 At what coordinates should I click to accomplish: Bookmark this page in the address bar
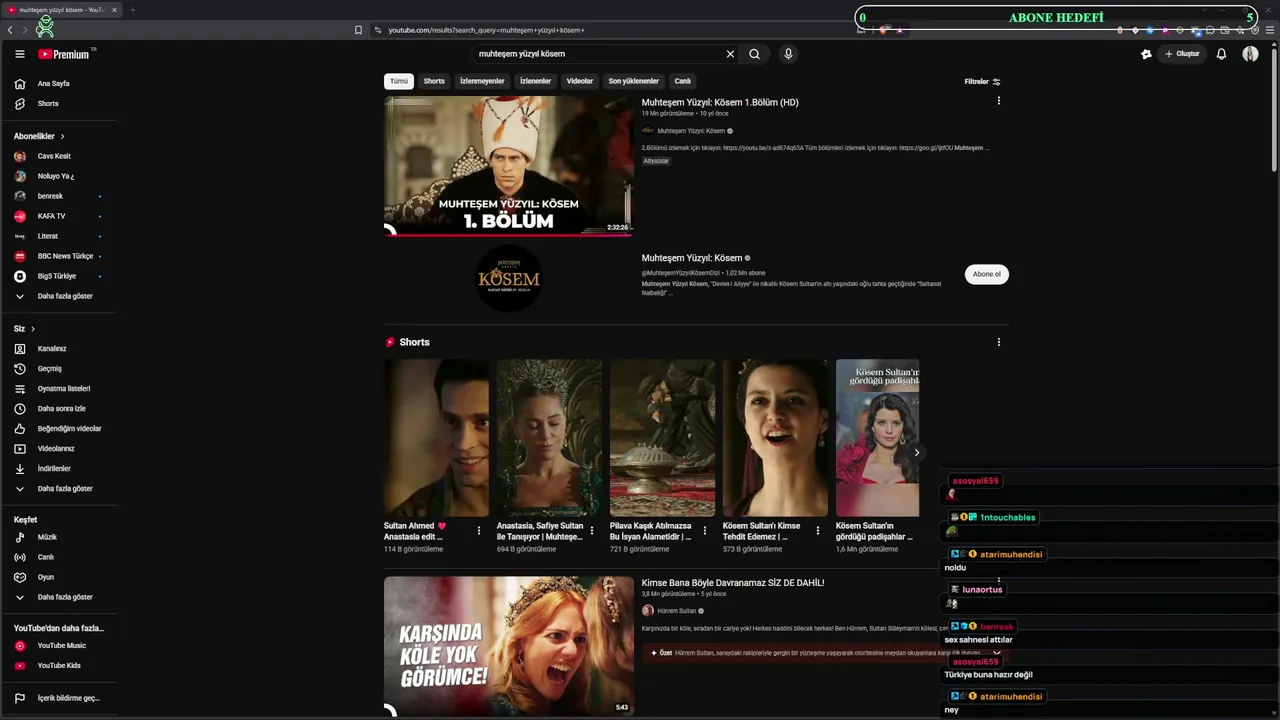coord(358,30)
